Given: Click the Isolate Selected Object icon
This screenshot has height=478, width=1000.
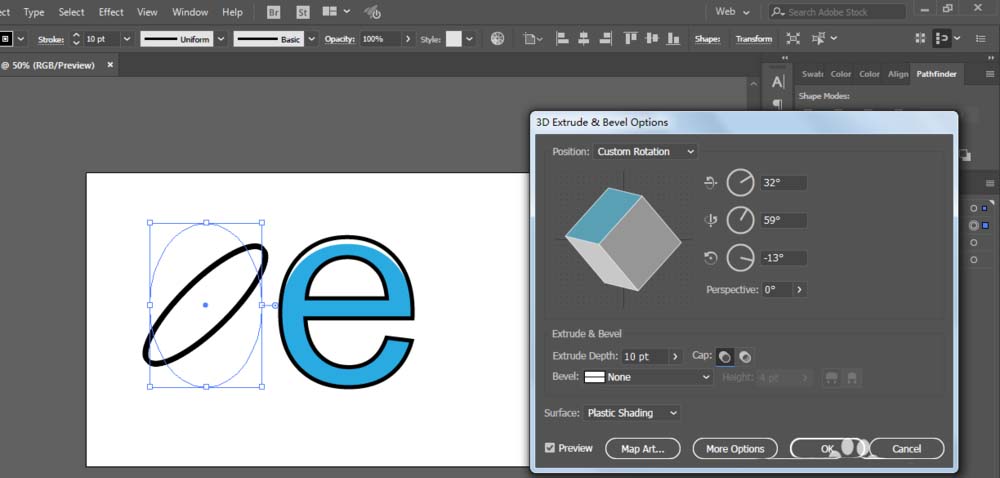Looking at the screenshot, I should point(793,39).
